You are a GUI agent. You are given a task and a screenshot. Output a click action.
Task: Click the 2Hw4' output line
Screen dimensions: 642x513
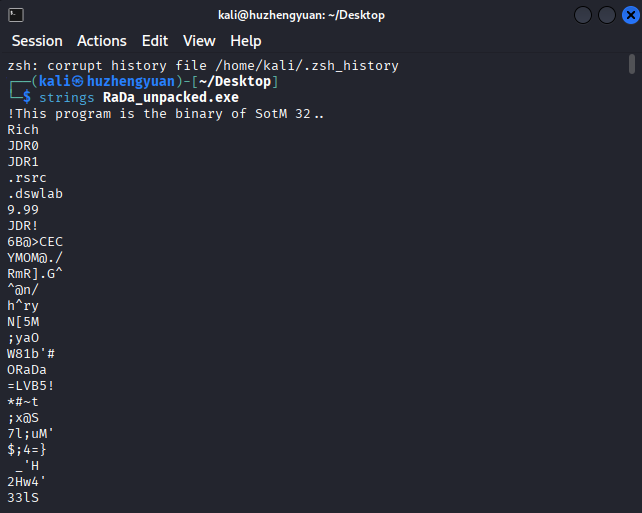(27, 482)
